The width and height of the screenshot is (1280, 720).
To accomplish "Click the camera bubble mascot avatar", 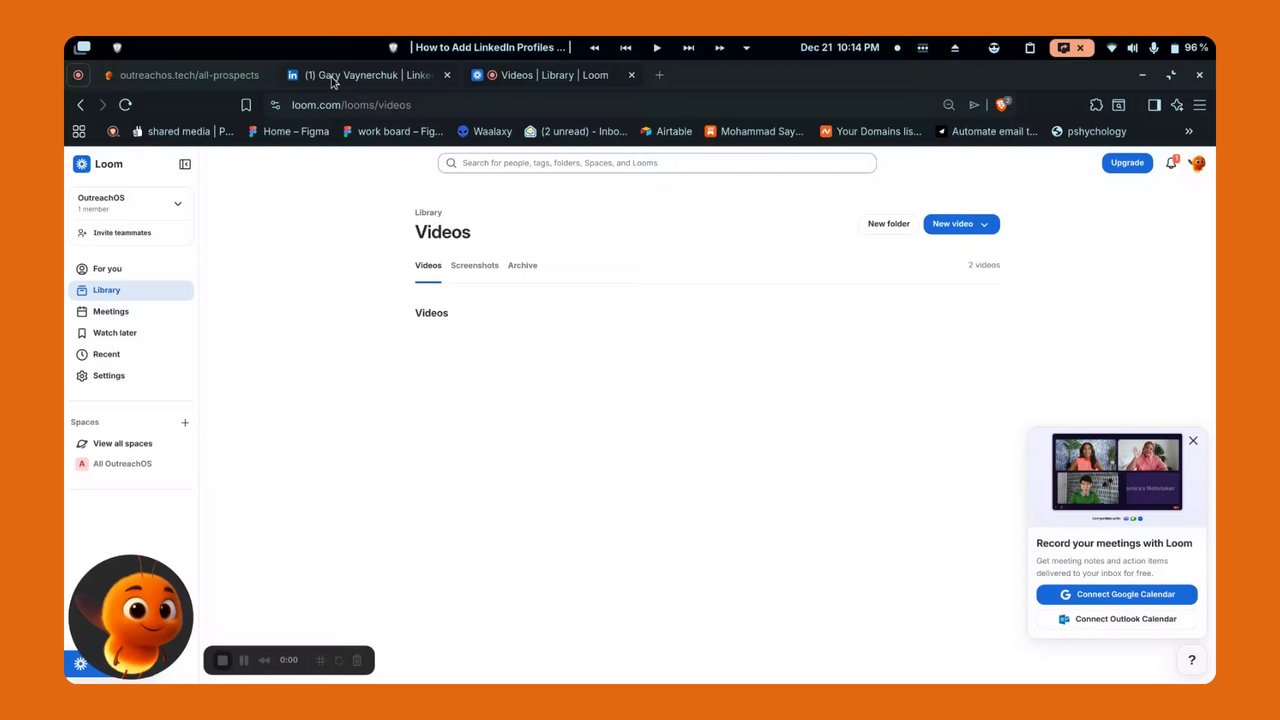I will point(131,616).
